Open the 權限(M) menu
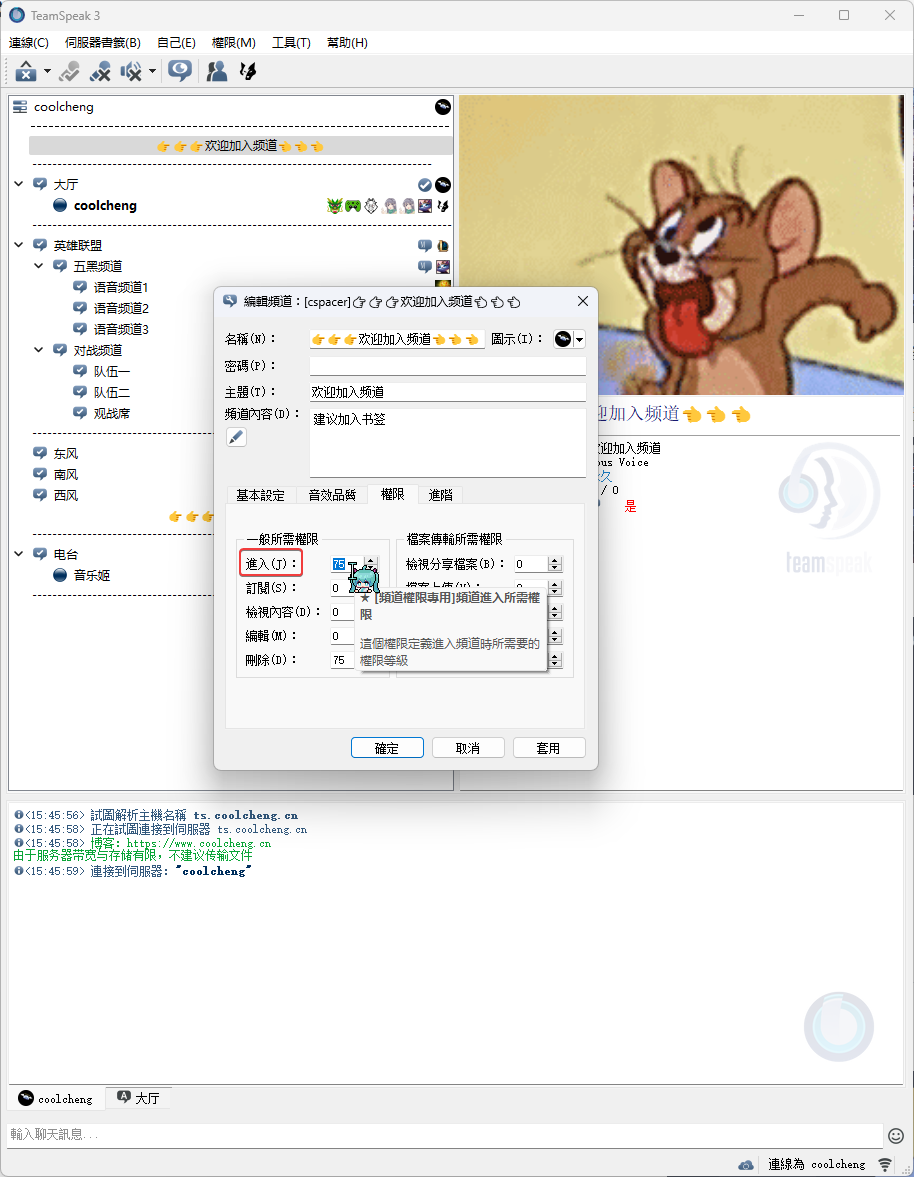This screenshot has height=1177, width=914. [x=233, y=43]
